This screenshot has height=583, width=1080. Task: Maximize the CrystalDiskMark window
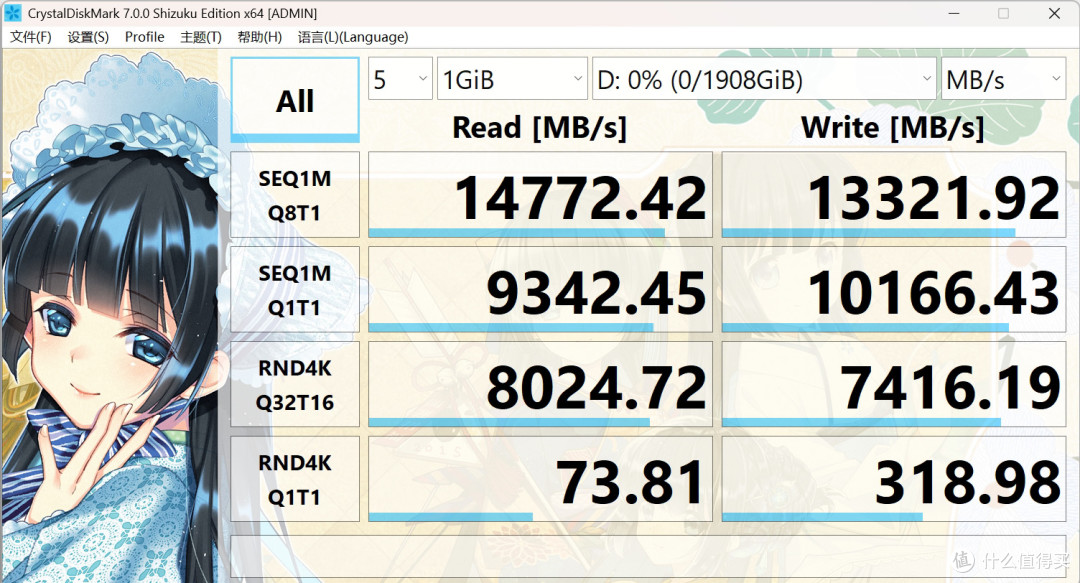tap(1004, 13)
